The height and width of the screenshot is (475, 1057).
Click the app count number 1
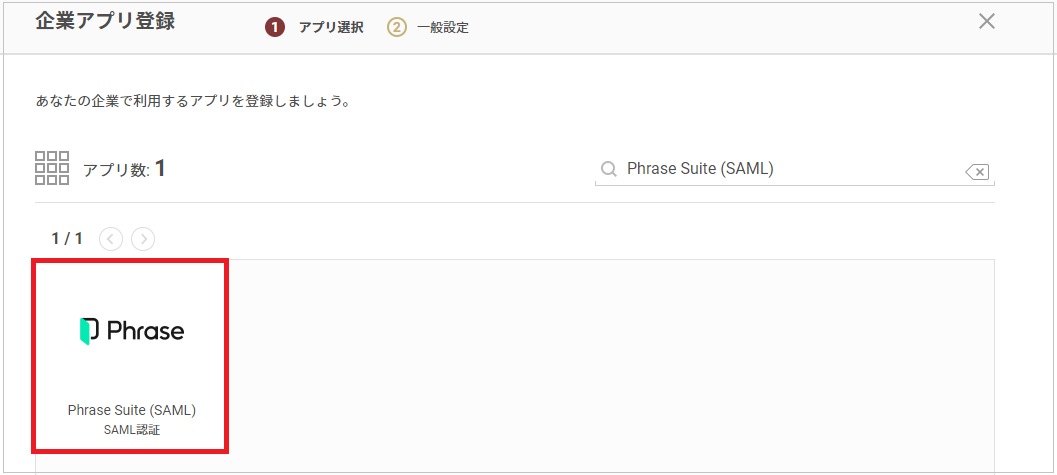tap(160, 168)
